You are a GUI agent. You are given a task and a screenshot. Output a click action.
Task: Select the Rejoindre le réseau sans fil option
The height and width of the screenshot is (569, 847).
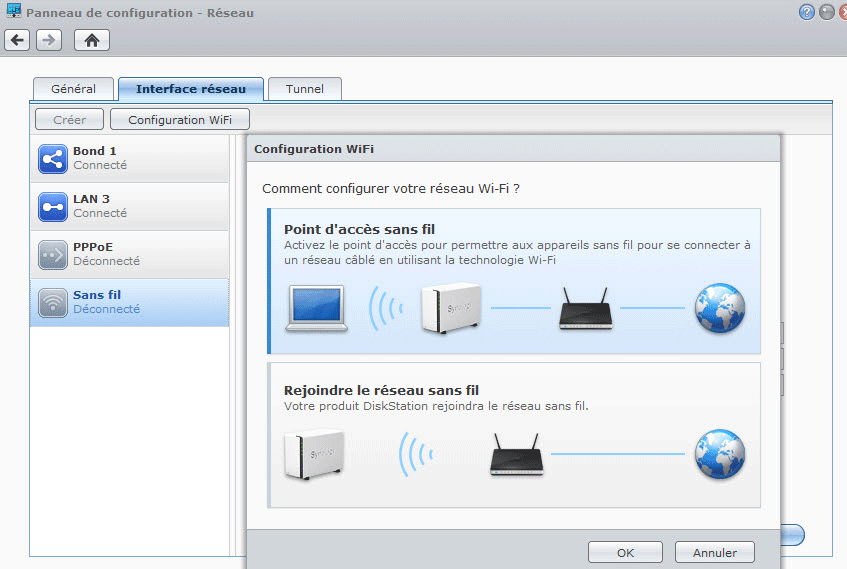514,435
